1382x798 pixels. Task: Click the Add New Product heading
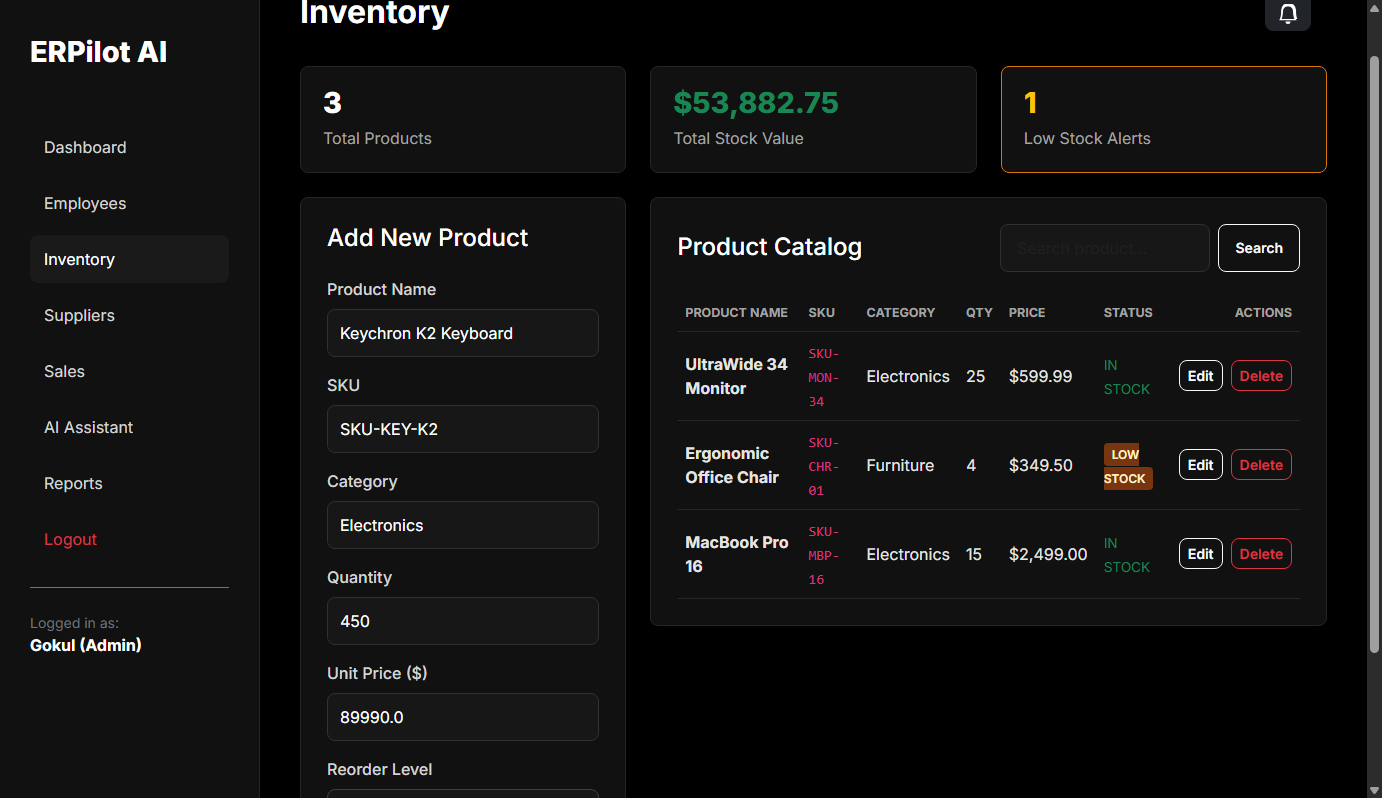[427, 237]
